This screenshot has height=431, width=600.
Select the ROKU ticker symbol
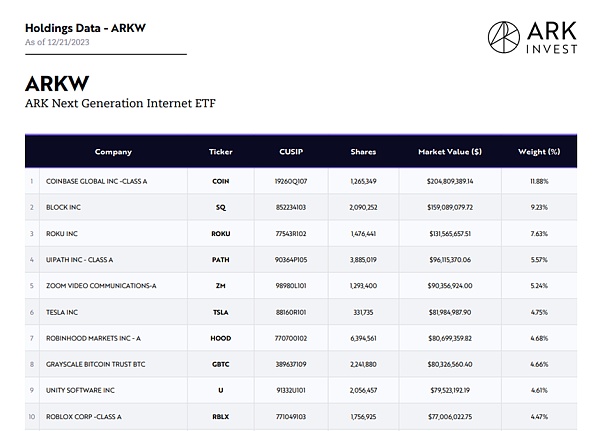[221, 234]
